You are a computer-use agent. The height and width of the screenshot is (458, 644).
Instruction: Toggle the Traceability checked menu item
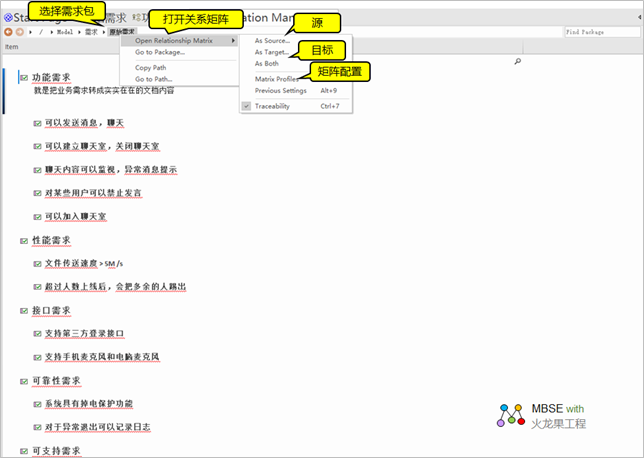282,105
